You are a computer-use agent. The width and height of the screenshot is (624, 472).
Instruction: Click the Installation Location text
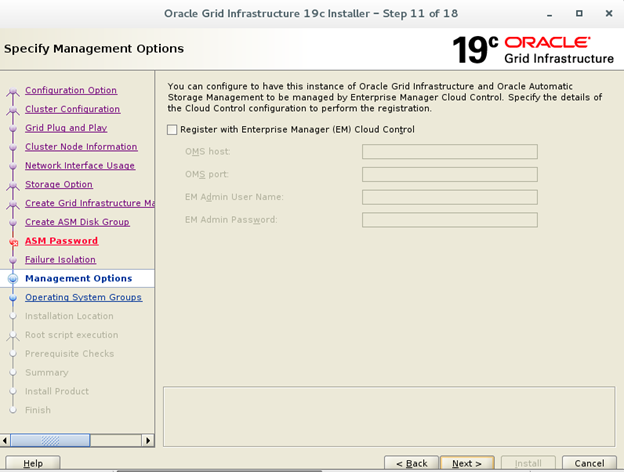click(69, 316)
